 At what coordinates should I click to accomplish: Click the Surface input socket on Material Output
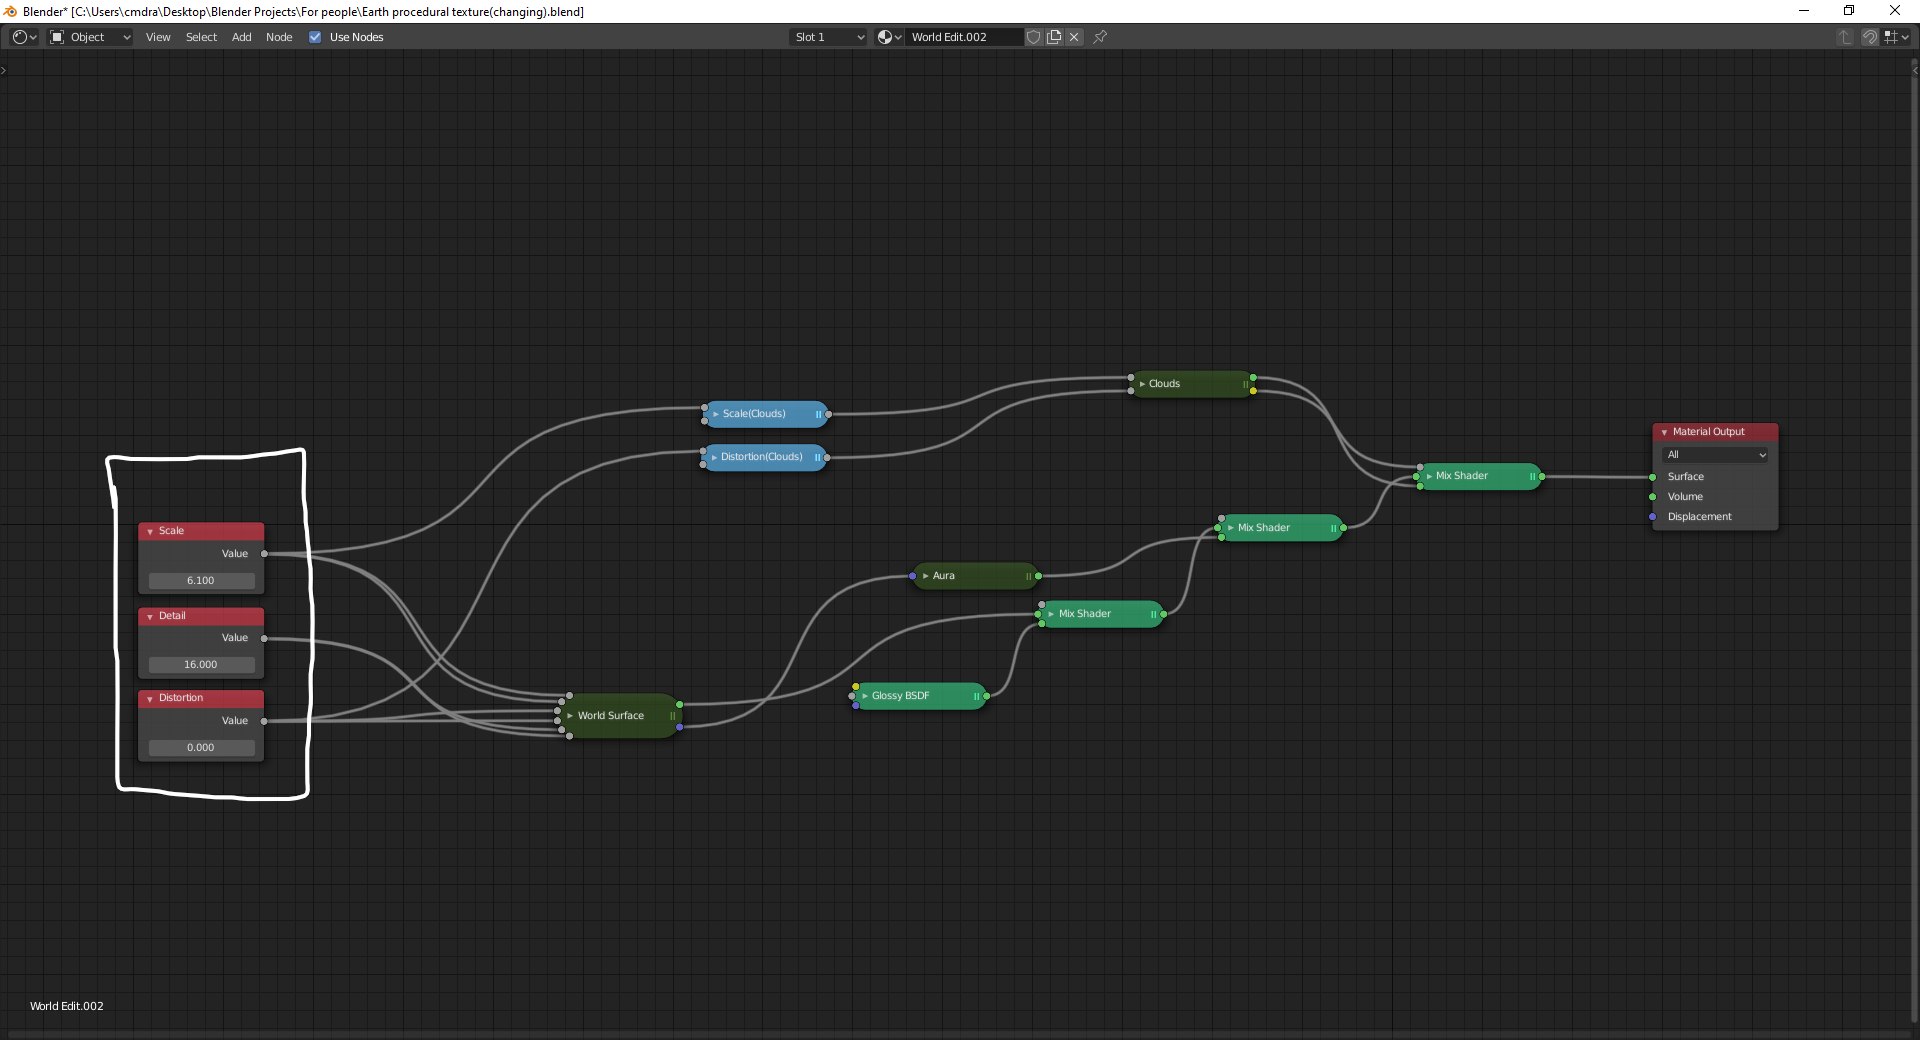(1652, 477)
